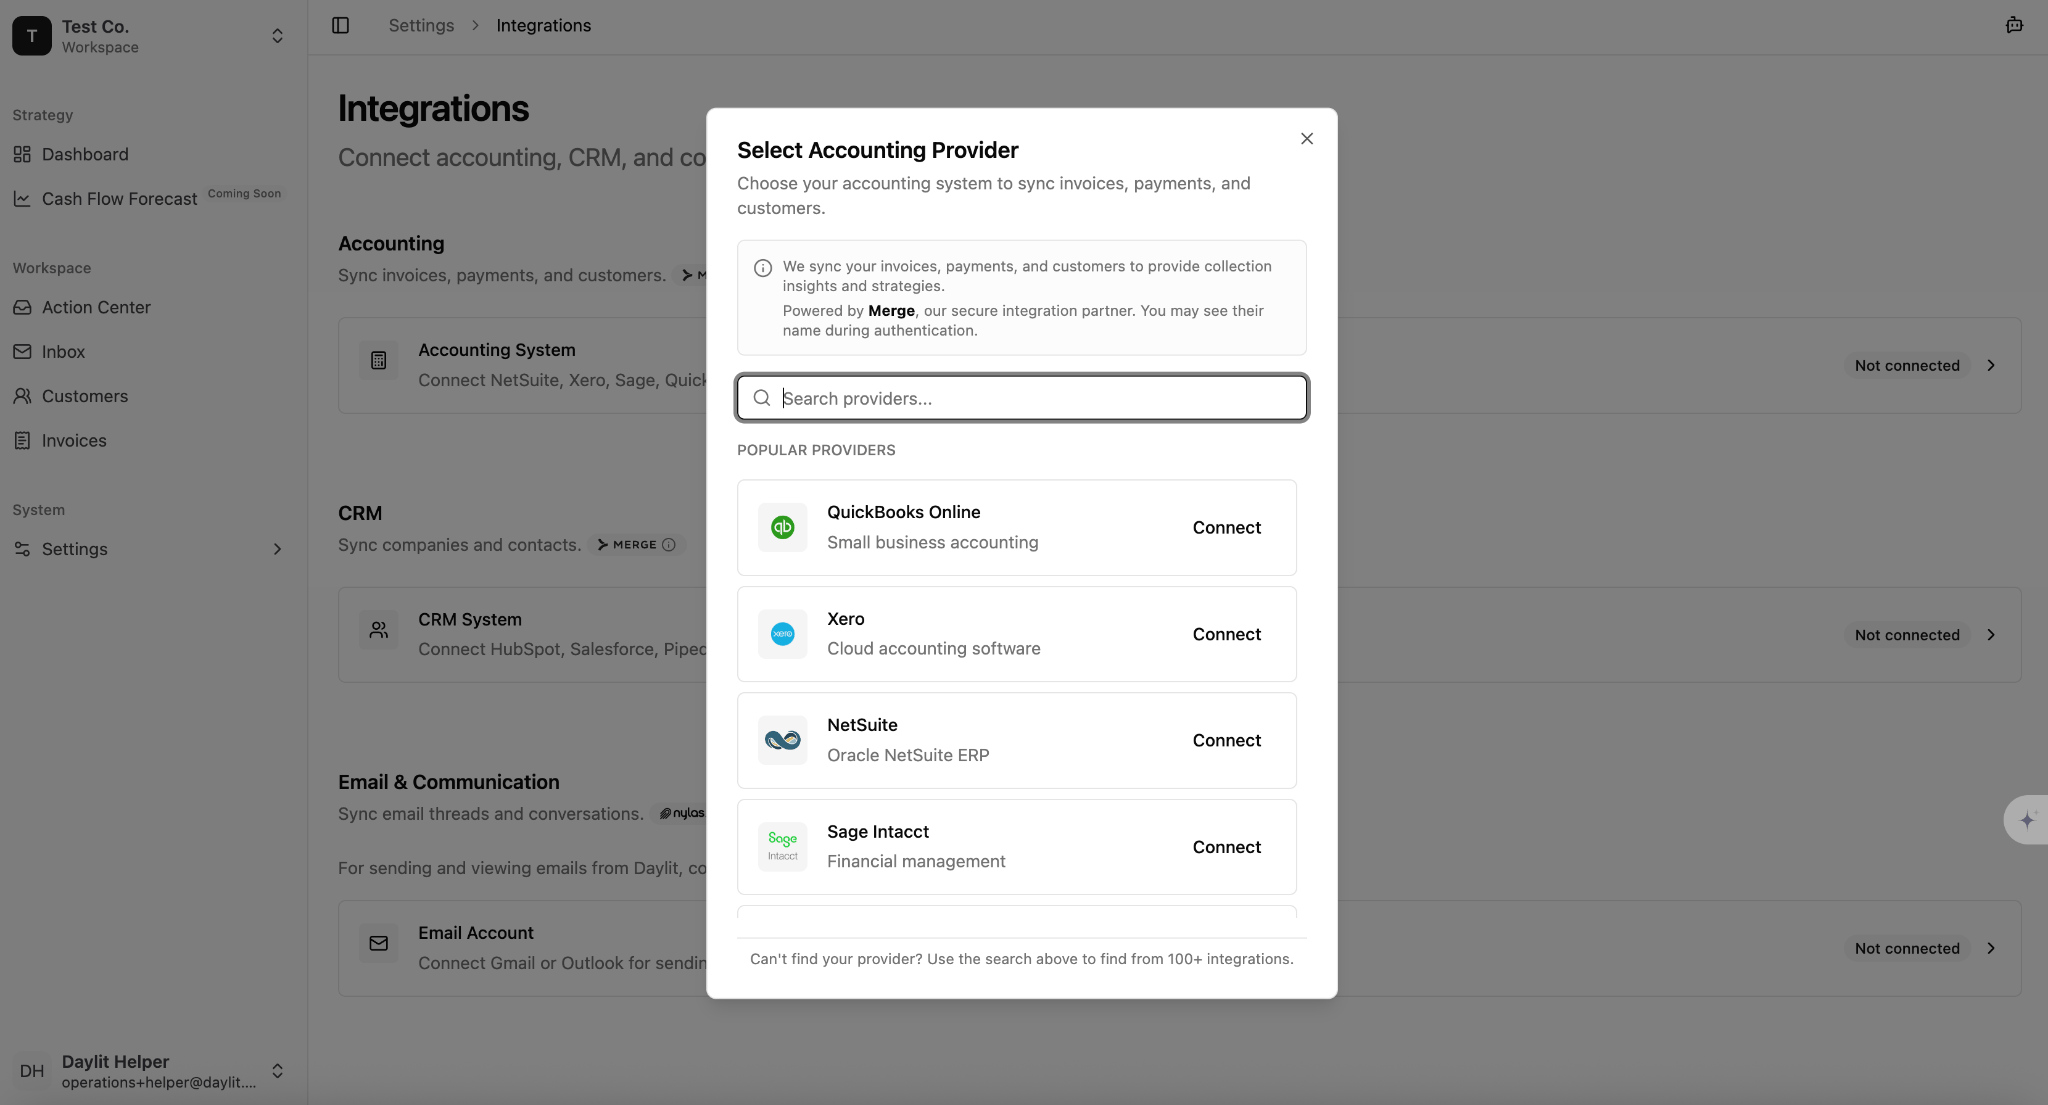Open CRM System row chevron
2048x1105 pixels.
click(x=1991, y=635)
